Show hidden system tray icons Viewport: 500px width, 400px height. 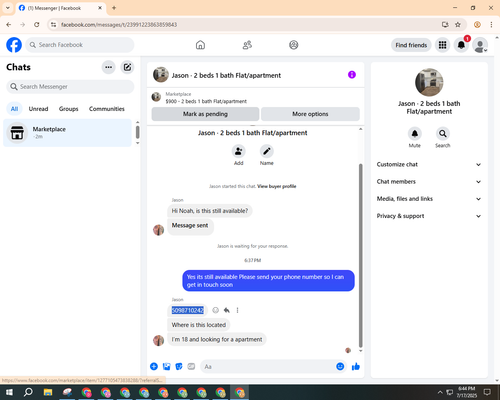[440, 392]
